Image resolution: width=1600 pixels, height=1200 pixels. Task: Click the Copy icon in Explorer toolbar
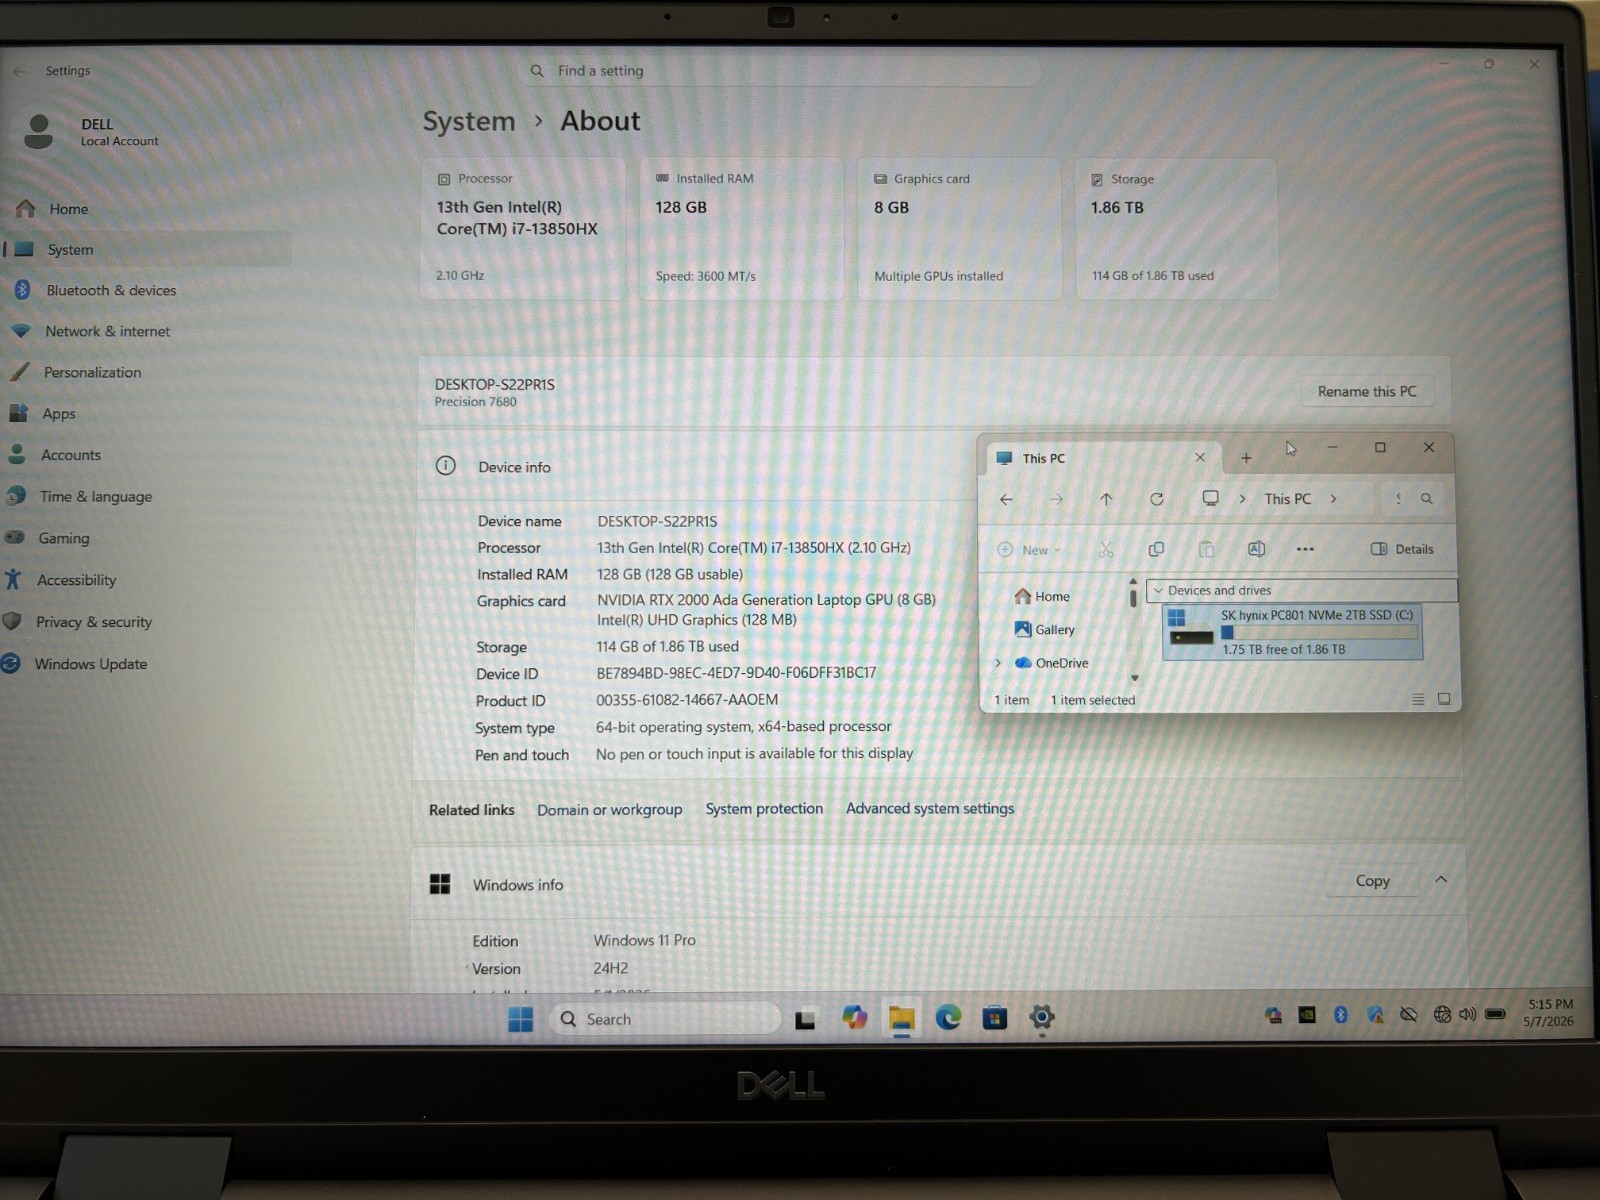tap(1156, 549)
